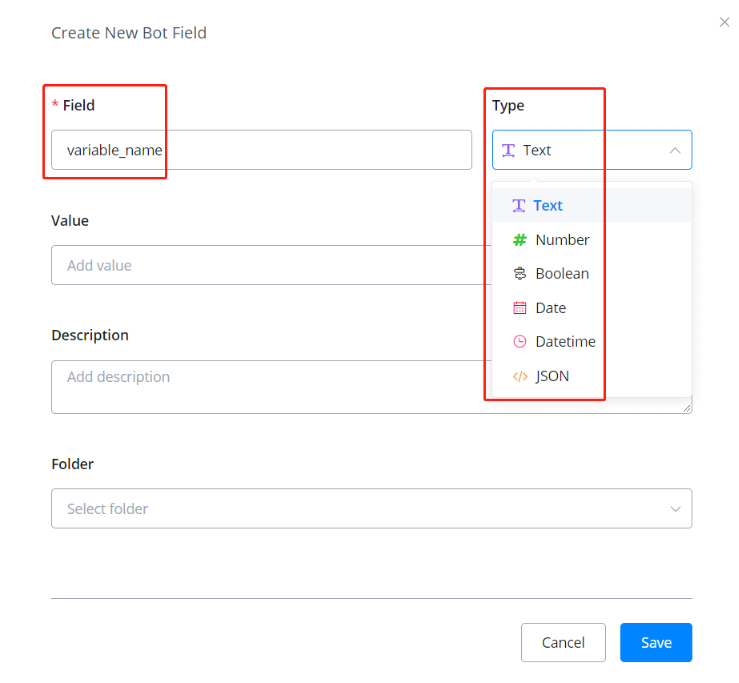739x683 pixels.
Task: Open the Type combo box showing Text
Action: 590,150
